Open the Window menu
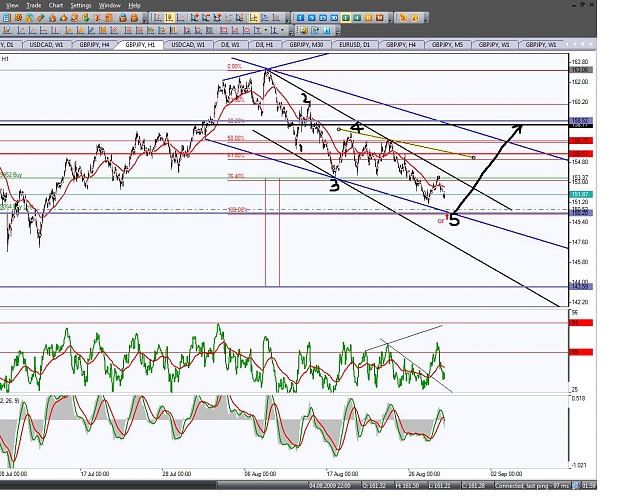The height and width of the screenshot is (500, 625). coord(110,5)
